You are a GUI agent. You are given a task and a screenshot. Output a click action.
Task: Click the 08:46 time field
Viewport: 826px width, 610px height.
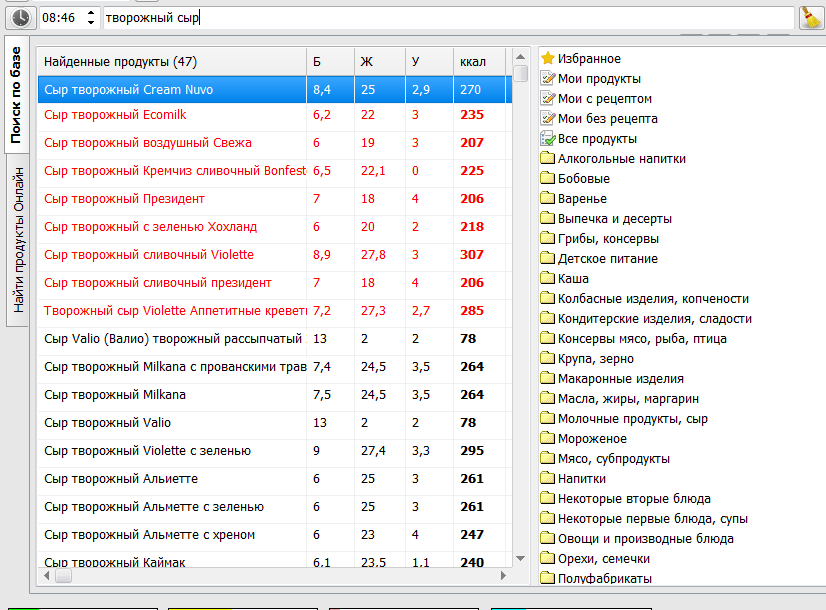[63, 17]
